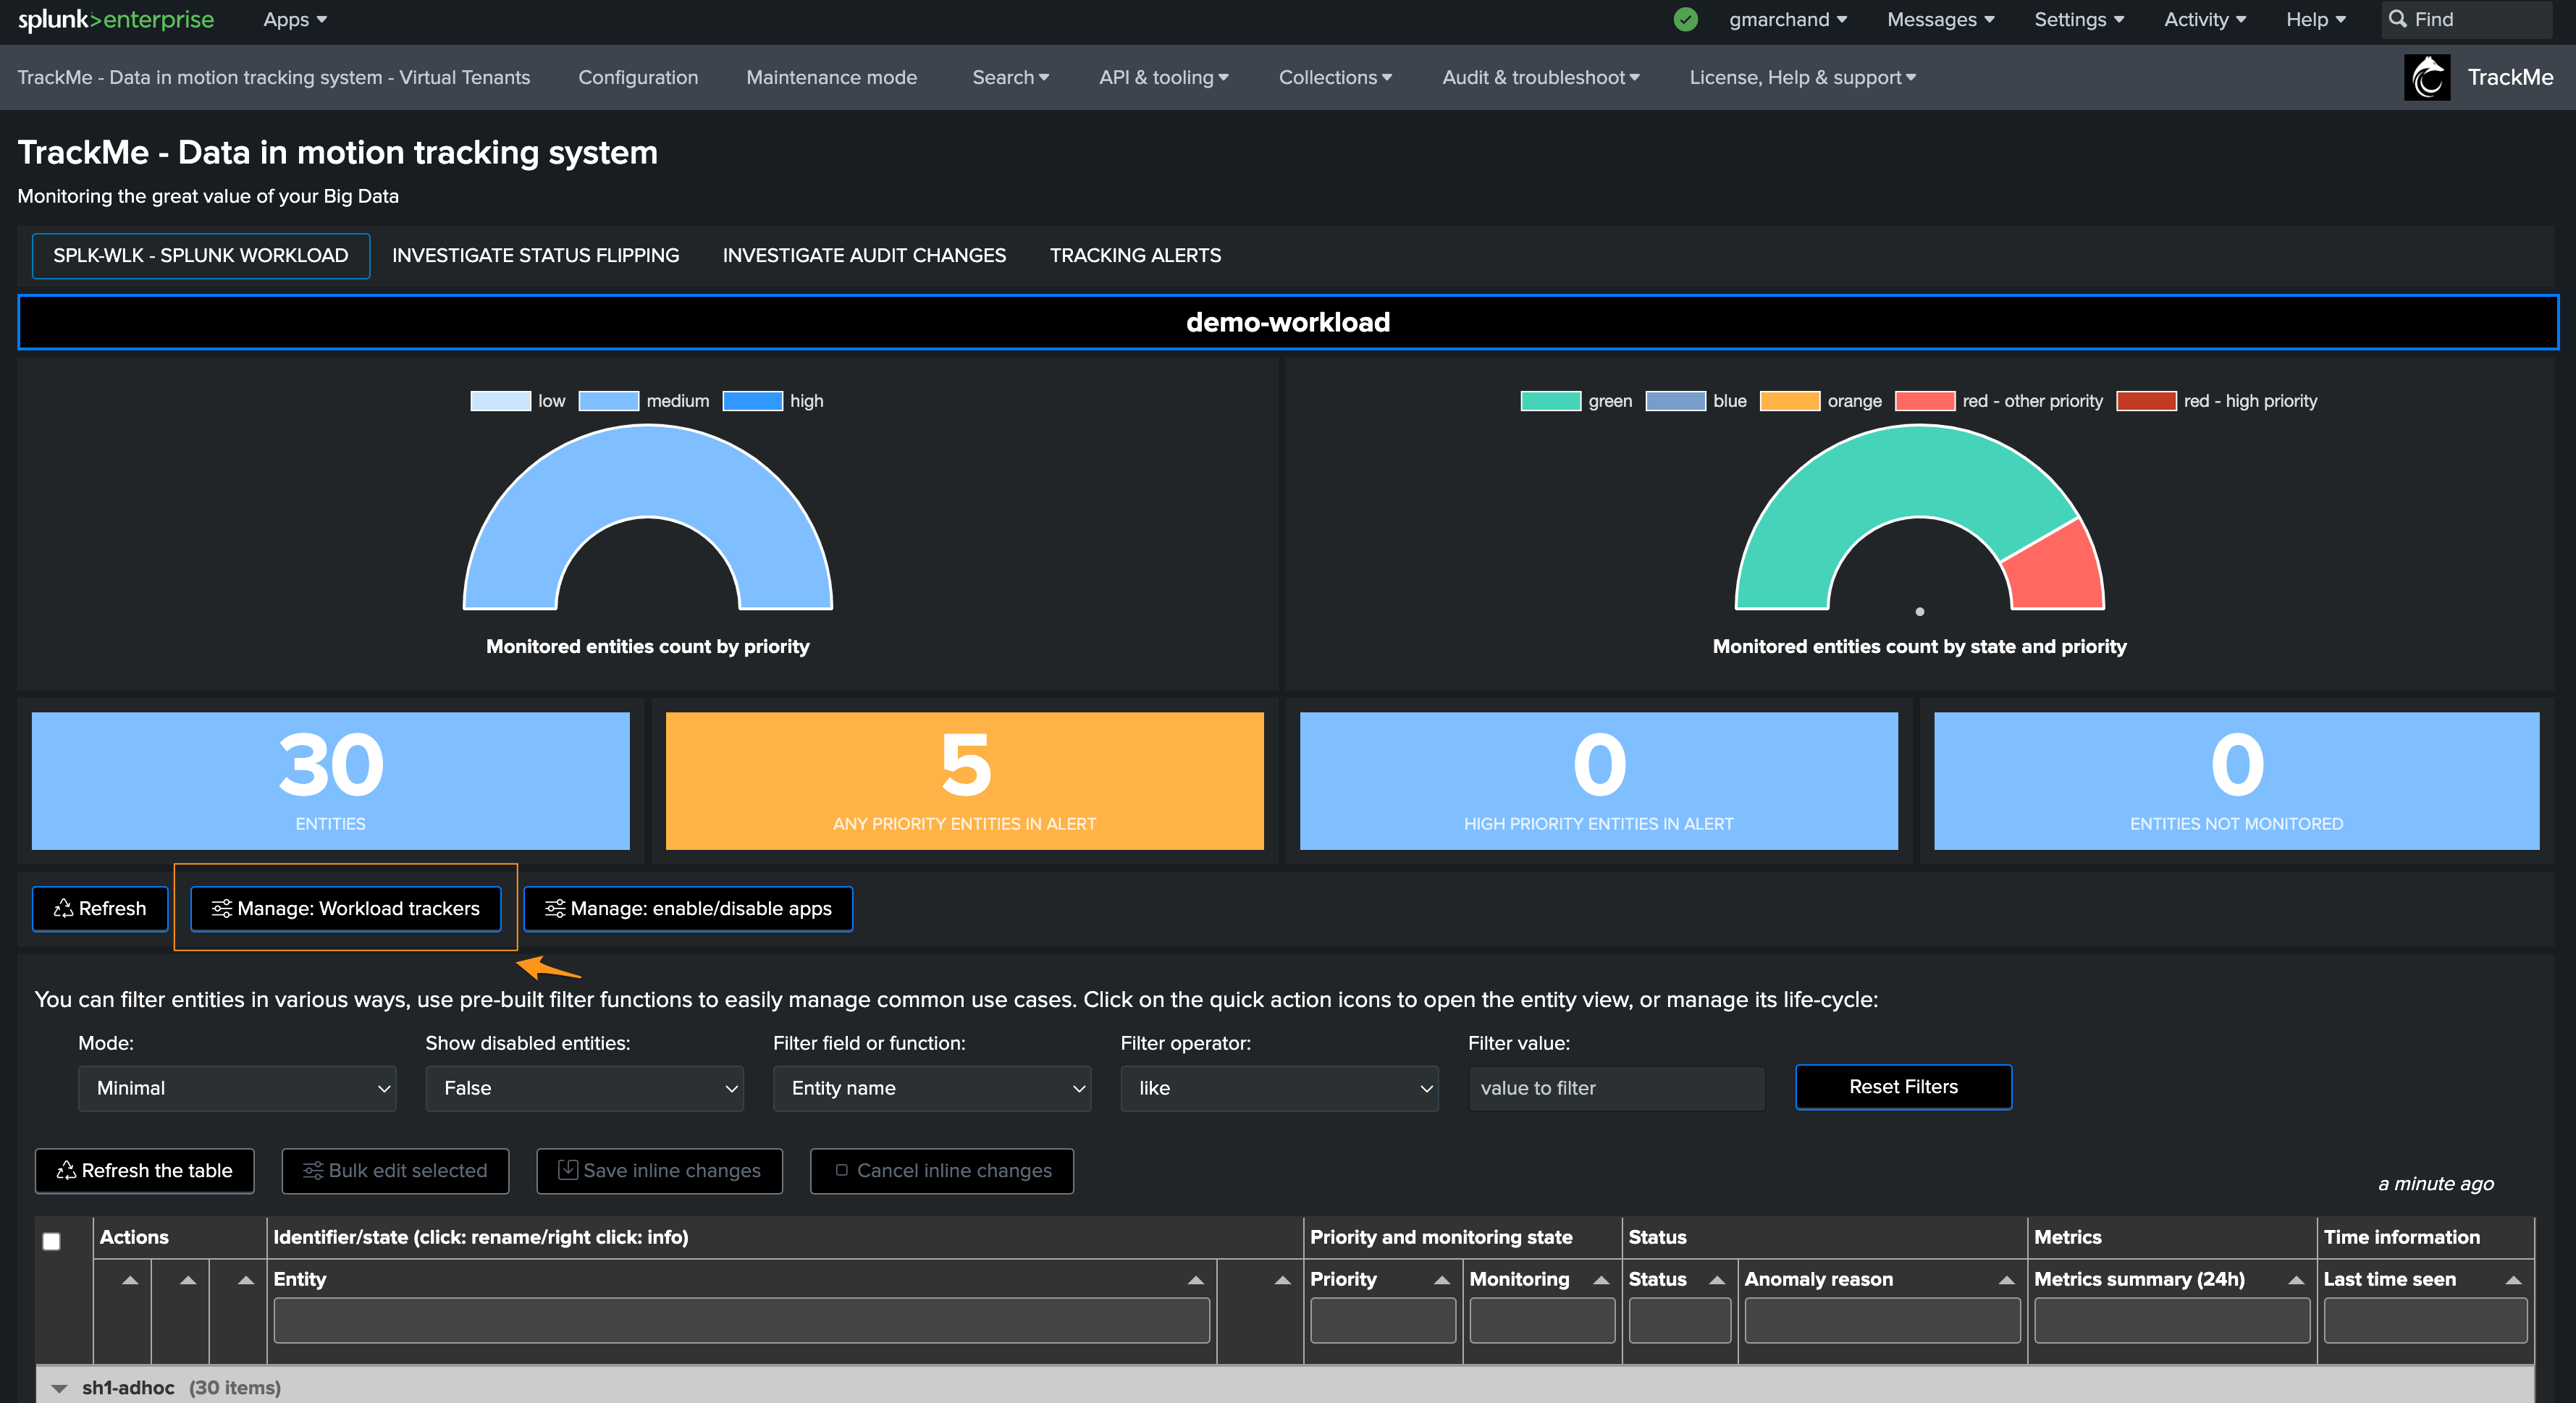
Task: Open the Help dropdown
Action: (x=2315, y=20)
